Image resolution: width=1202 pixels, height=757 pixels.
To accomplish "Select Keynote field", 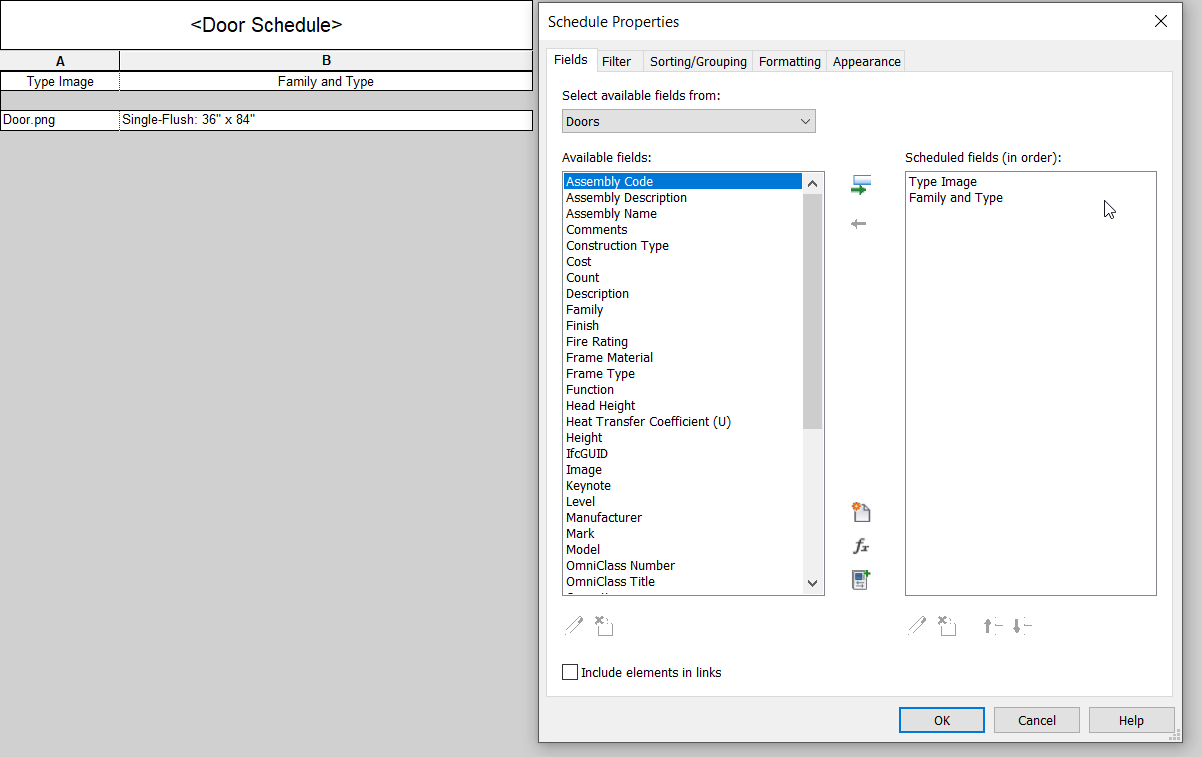I will tap(683, 486).
